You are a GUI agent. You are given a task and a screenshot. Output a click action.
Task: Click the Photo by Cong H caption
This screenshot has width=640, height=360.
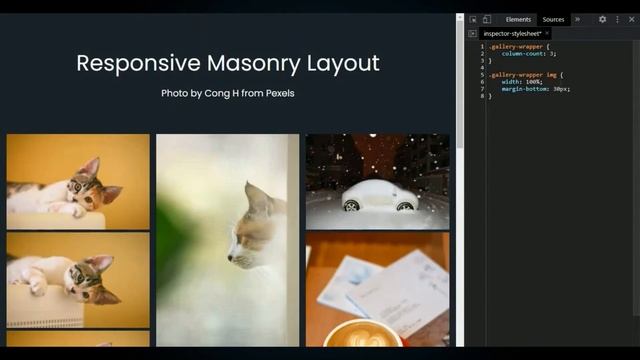(228, 93)
